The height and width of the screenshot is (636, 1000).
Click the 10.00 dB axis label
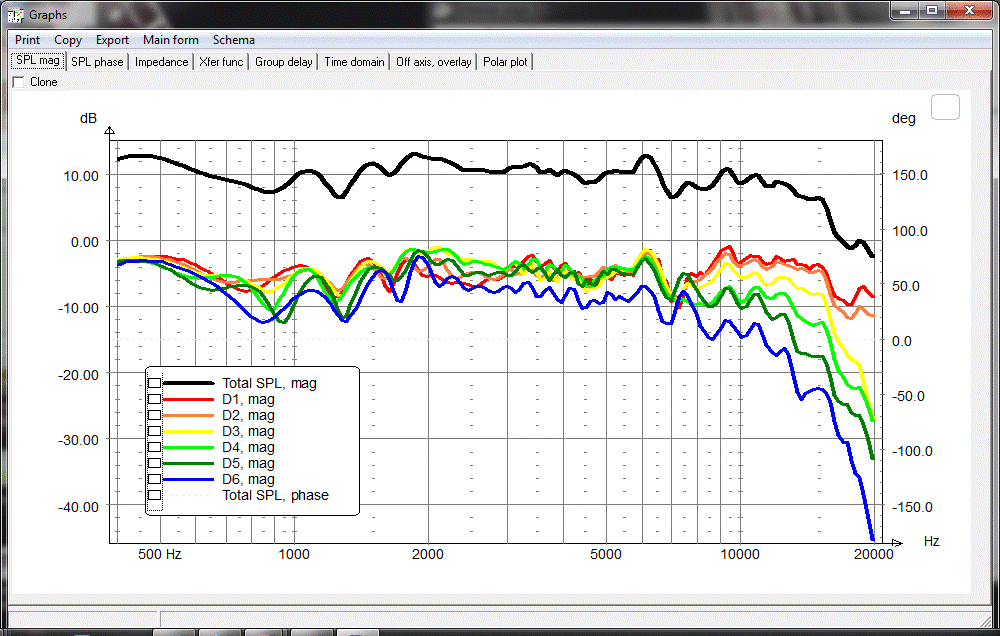[81, 175]
